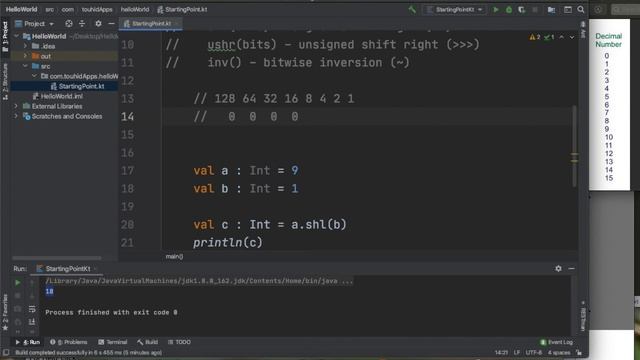
Task: Click locate target icon in Project panel header
Action: click(69, 24)
